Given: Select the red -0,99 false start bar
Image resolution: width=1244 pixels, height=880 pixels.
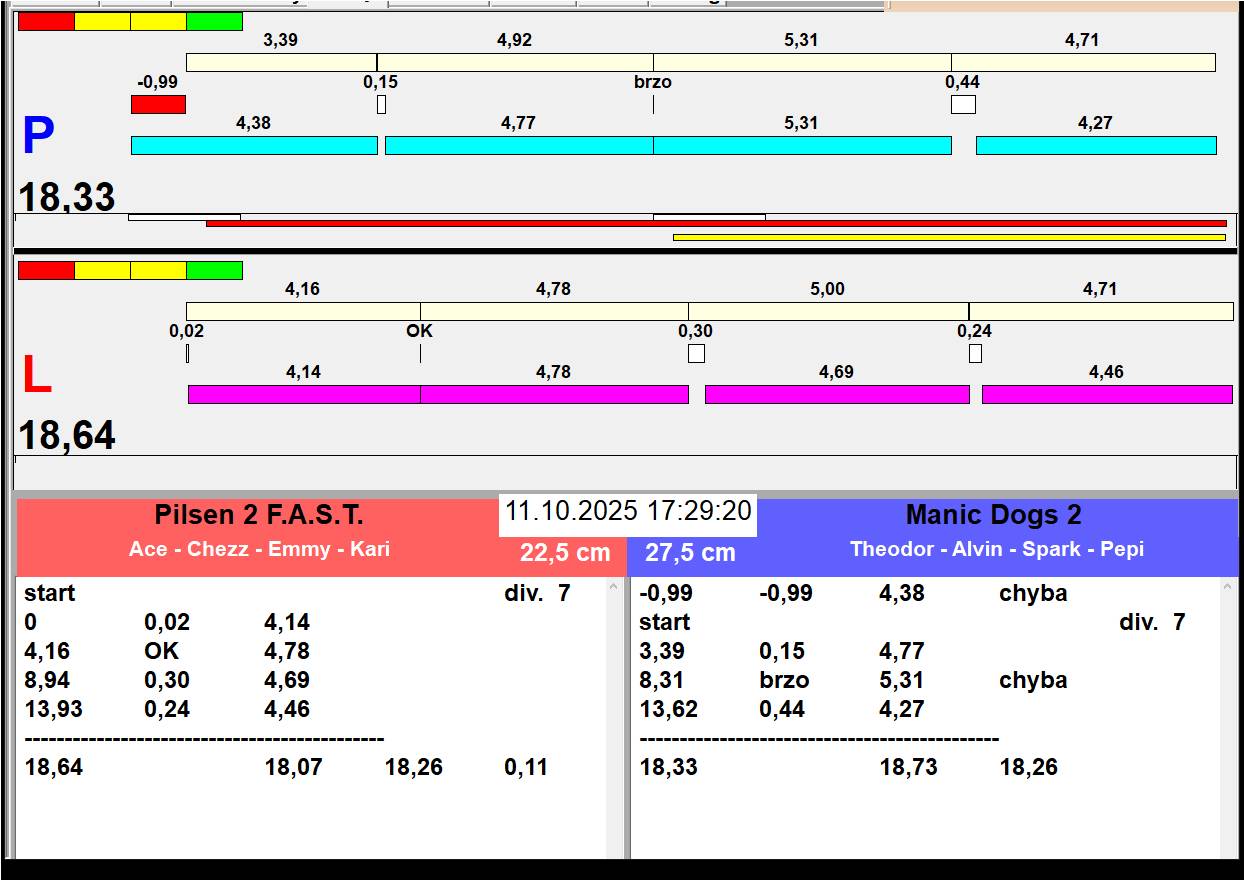Looking at the screenshot, I should pyautogui.click(x=158, y=104).
